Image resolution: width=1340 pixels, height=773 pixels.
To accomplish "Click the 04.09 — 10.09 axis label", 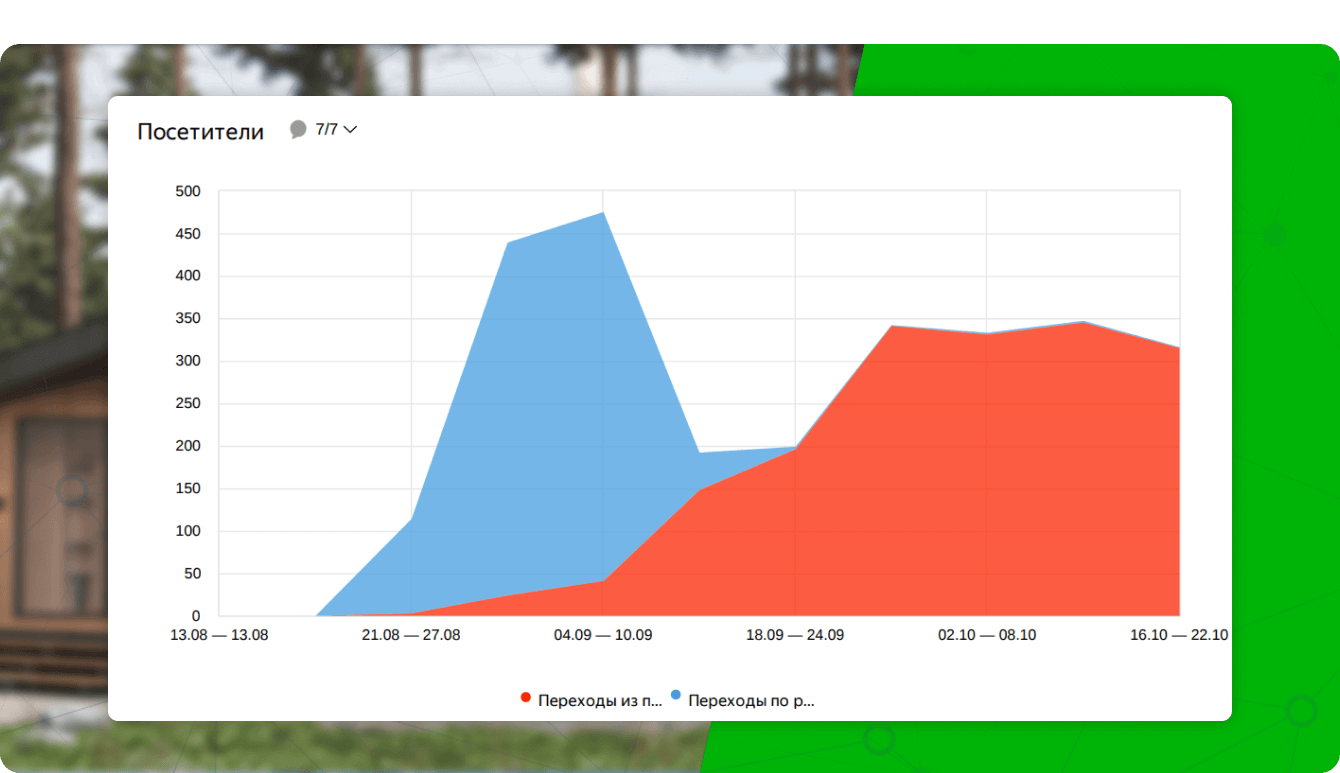I will point(603,635).
